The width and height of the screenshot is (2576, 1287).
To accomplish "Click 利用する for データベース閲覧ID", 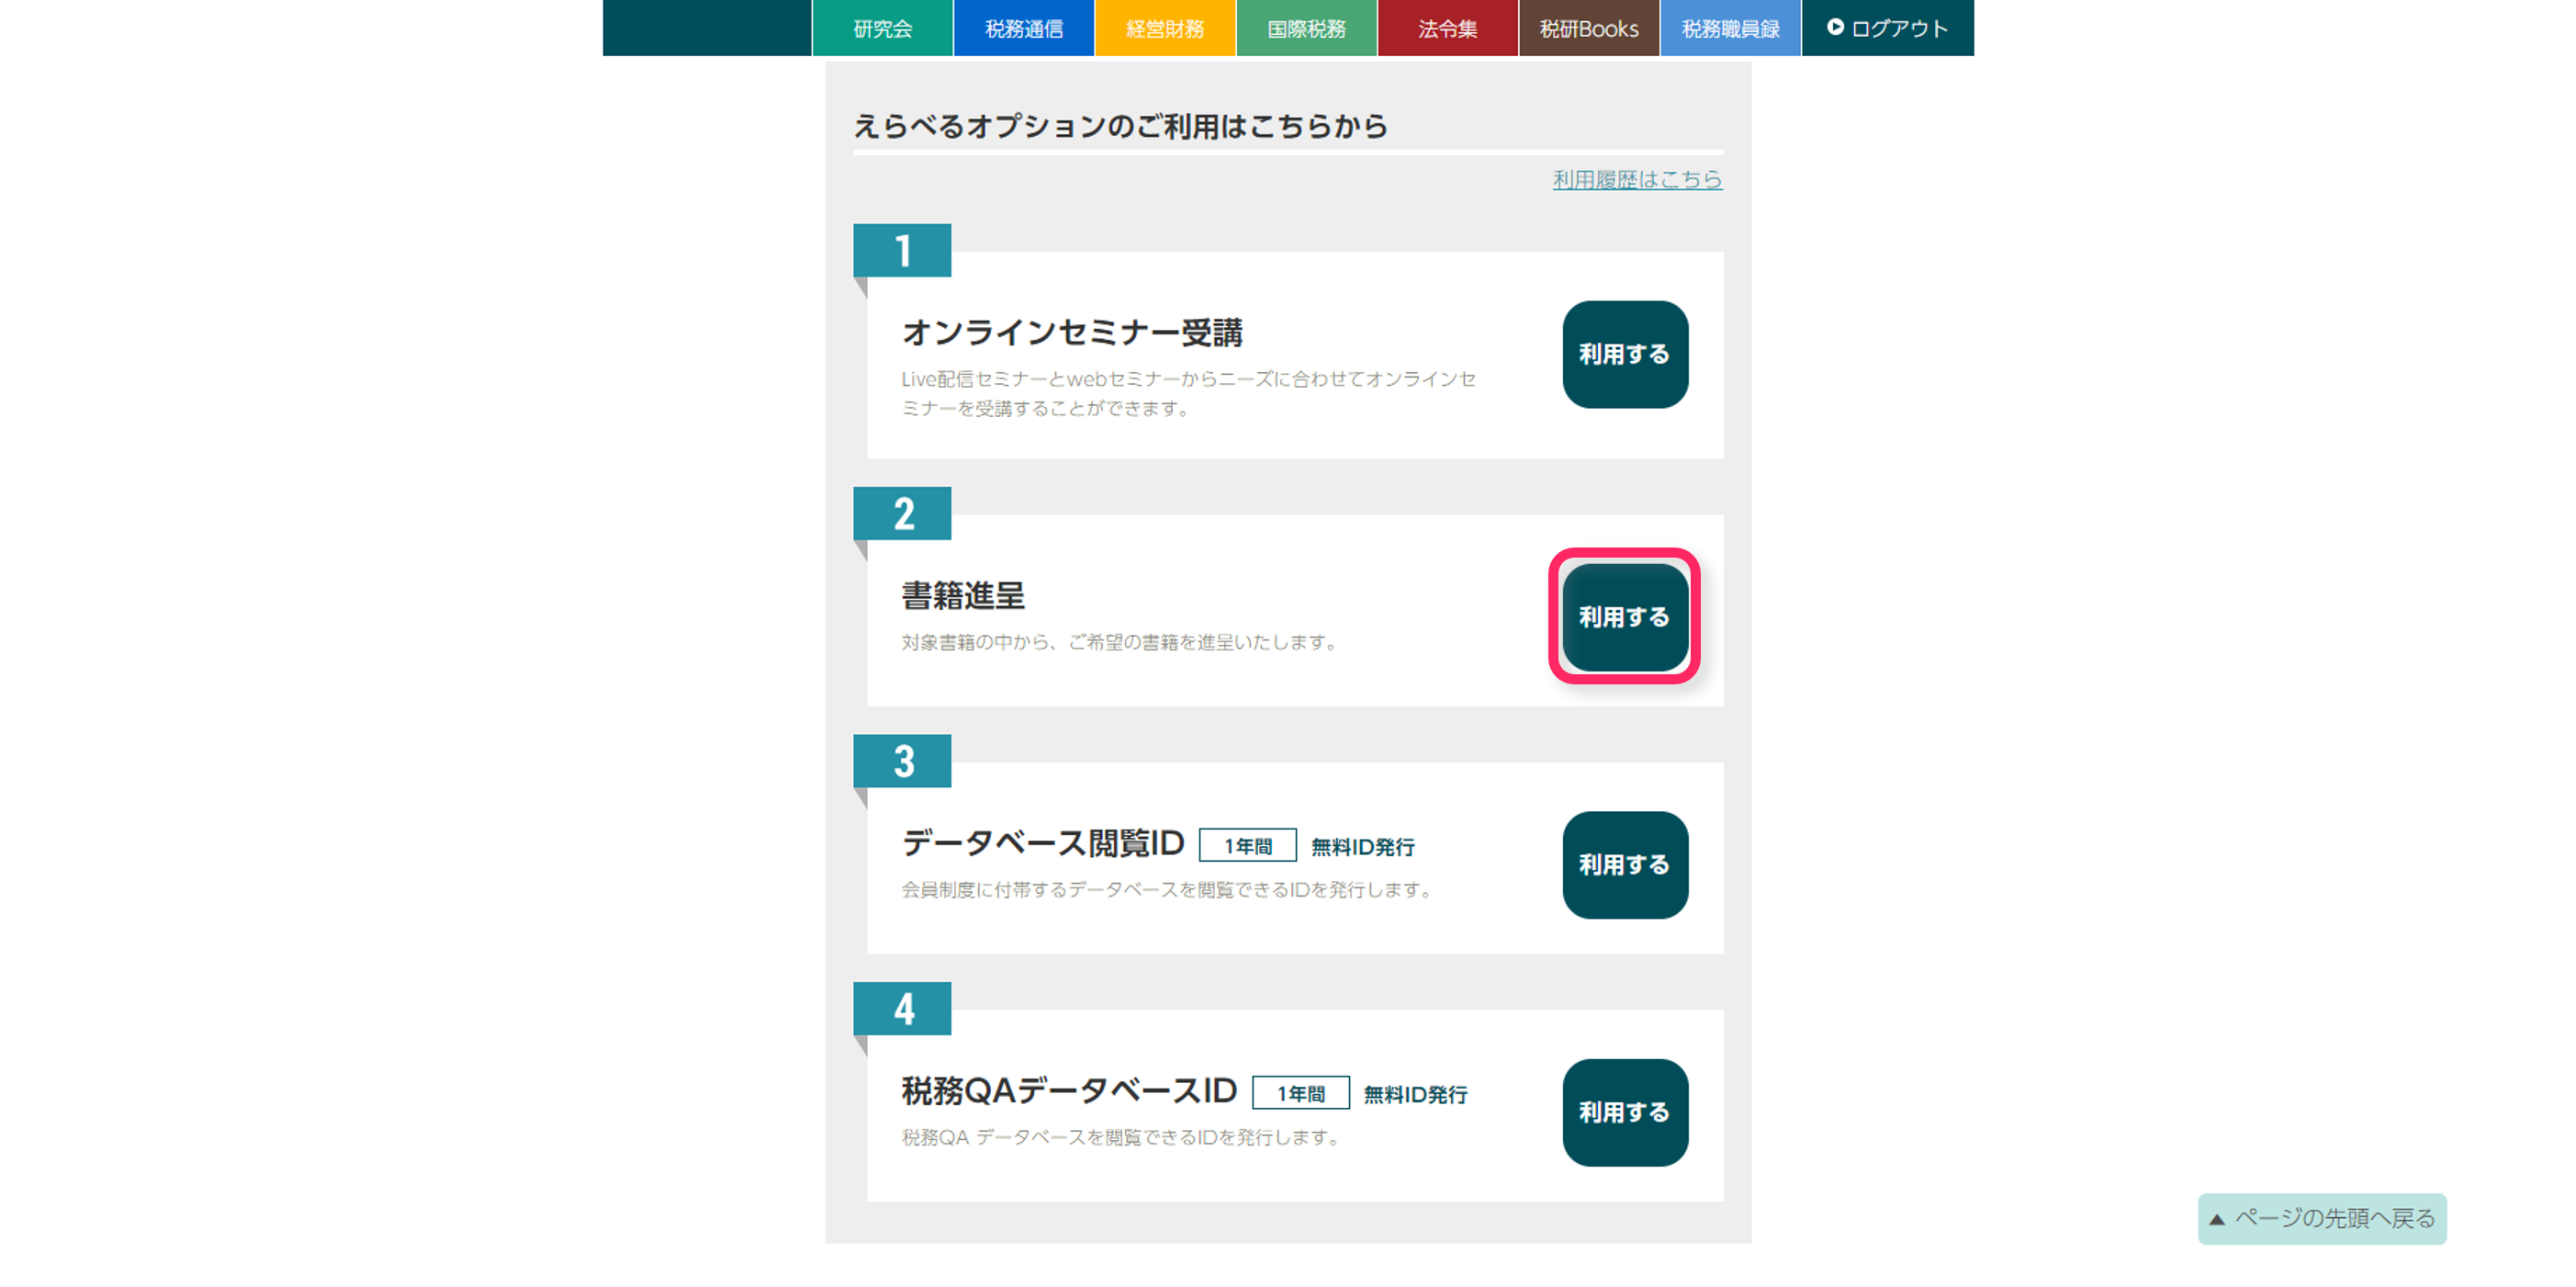I will tap(1625, 865).
